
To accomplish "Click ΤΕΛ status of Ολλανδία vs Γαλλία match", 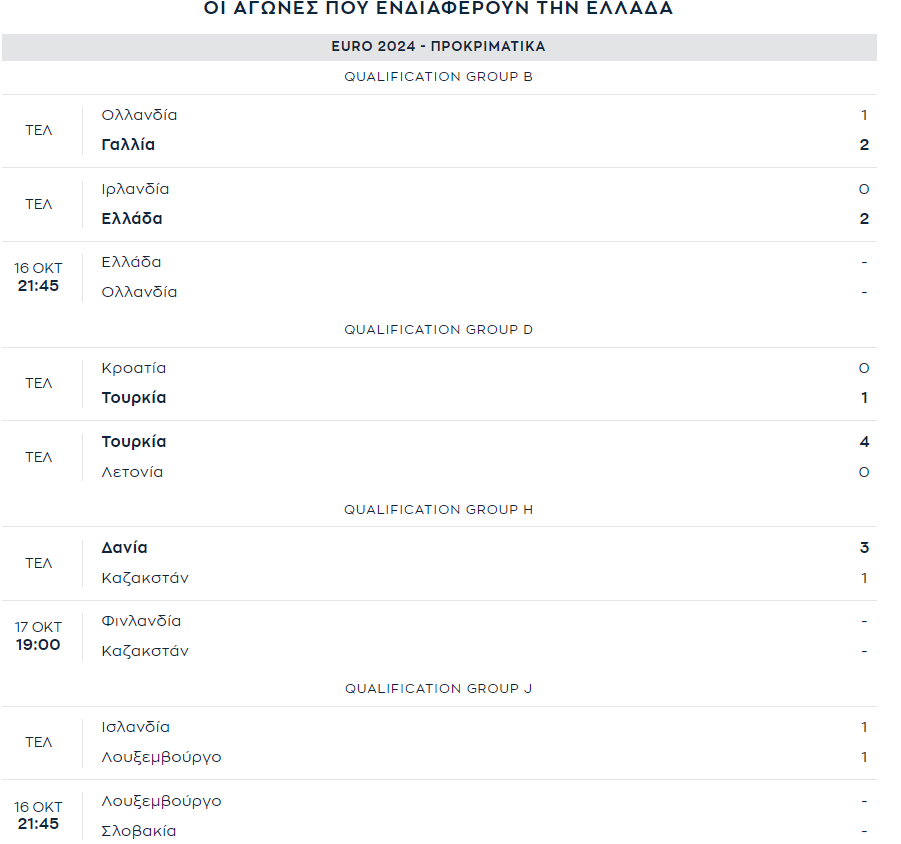I will click(x=38, y=130).
